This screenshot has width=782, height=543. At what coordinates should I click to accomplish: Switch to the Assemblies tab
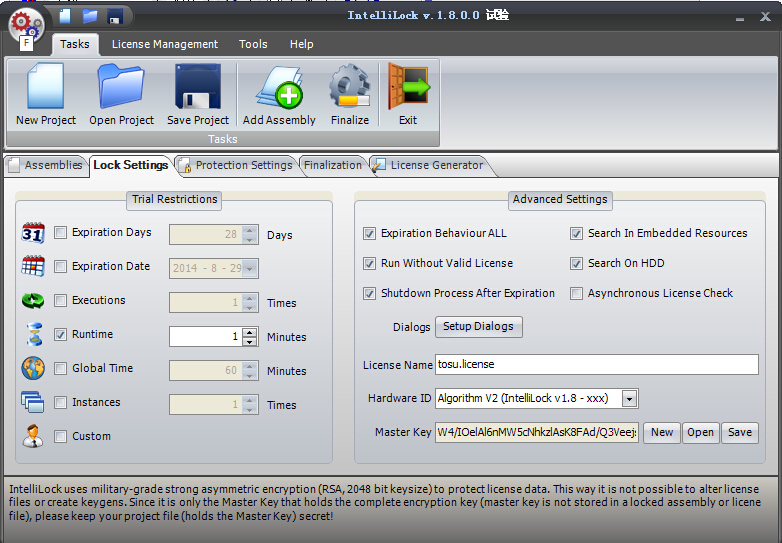click(45, 165)
